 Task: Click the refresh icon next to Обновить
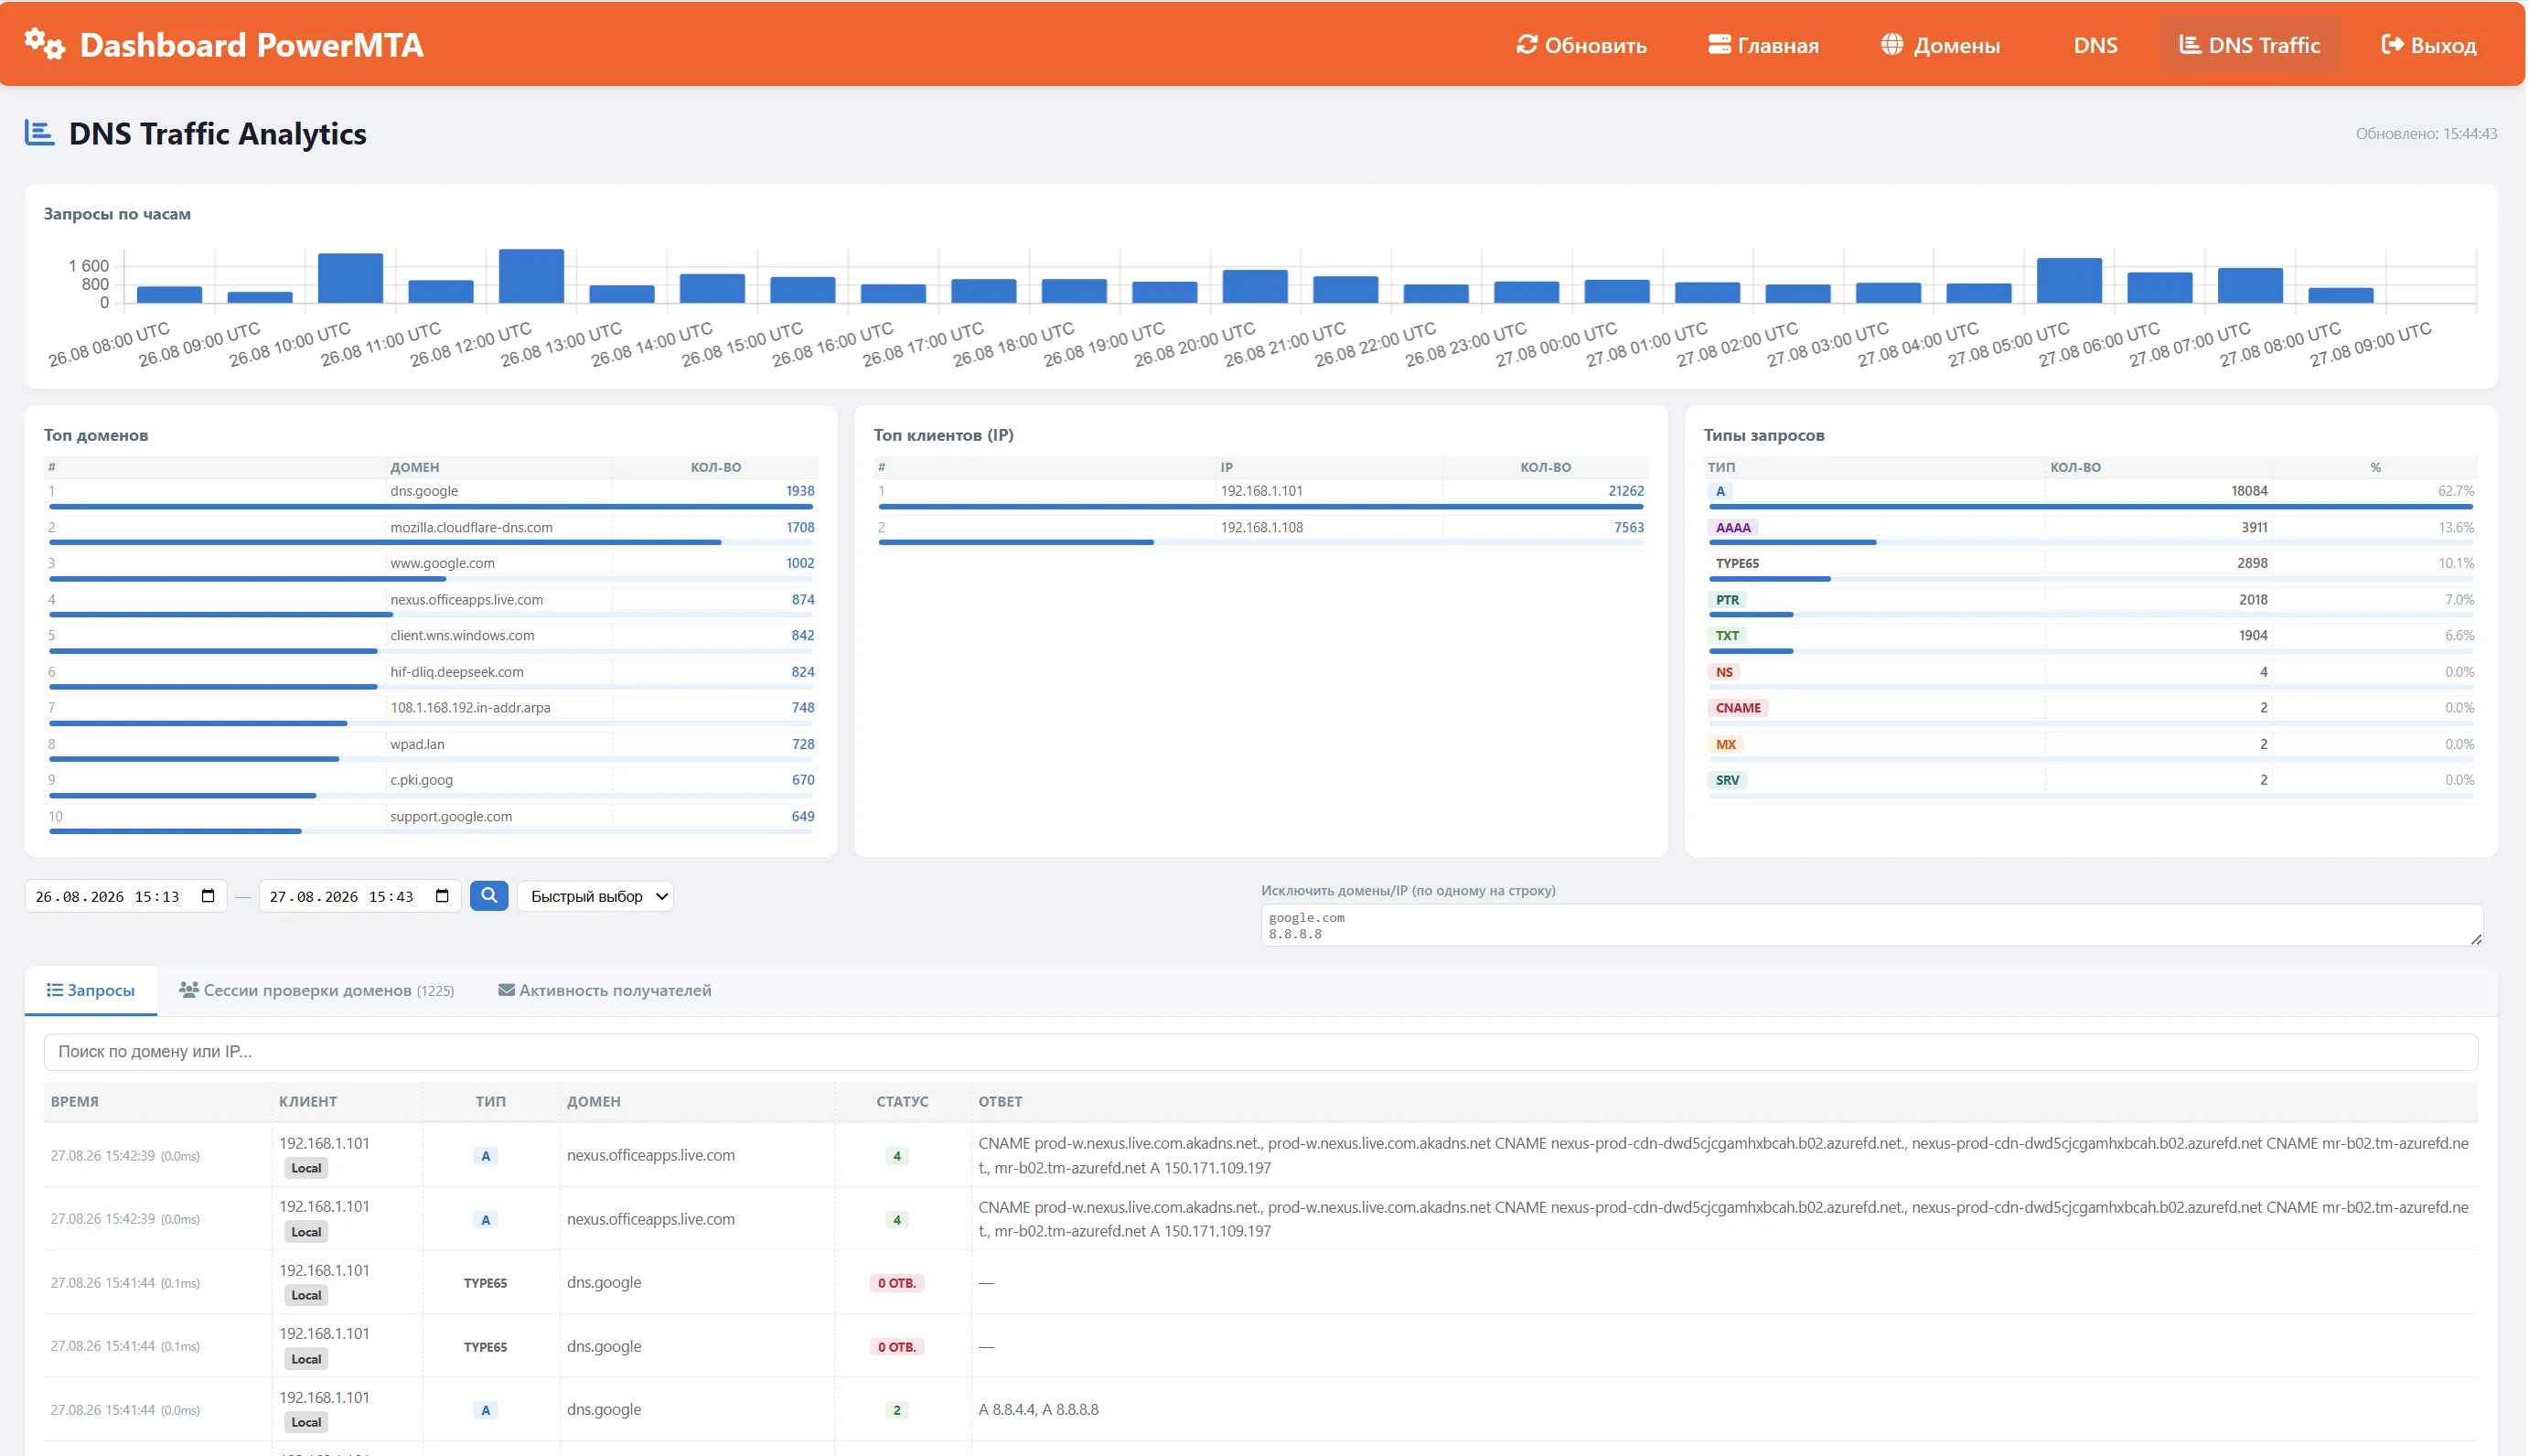pos(1526,45)
